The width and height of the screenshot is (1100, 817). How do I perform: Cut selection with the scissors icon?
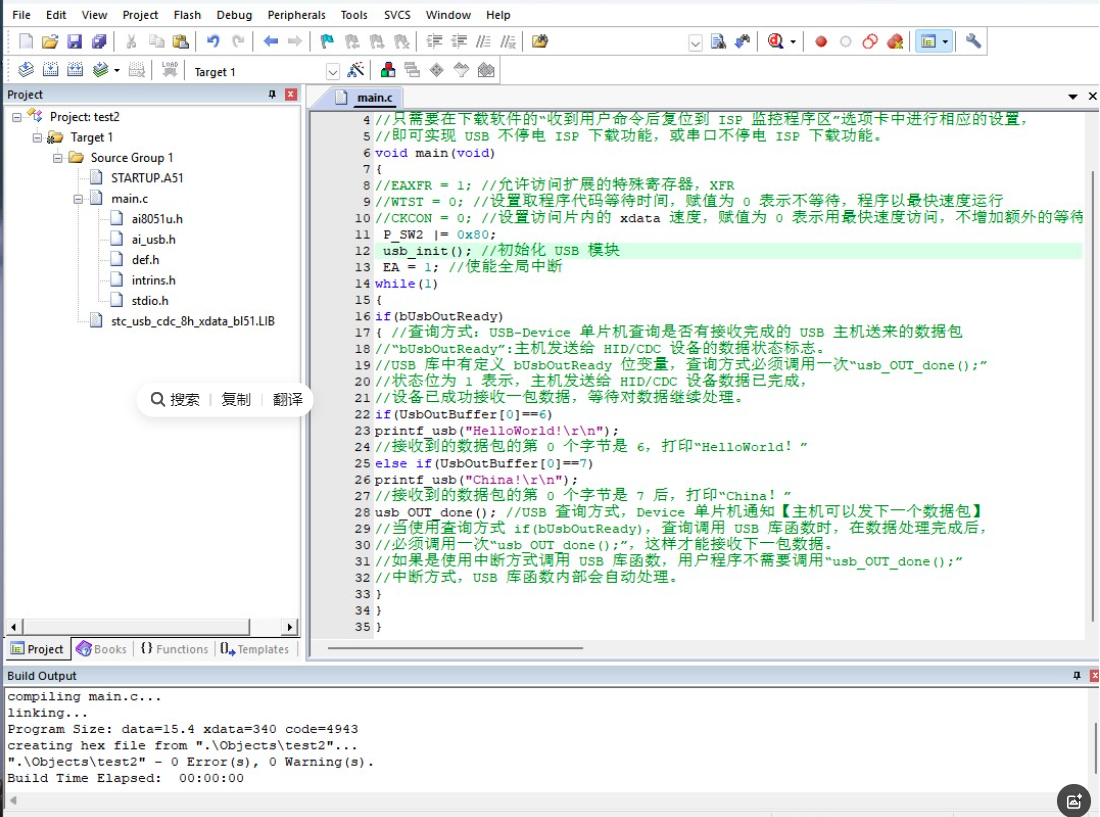pos(131,41)
